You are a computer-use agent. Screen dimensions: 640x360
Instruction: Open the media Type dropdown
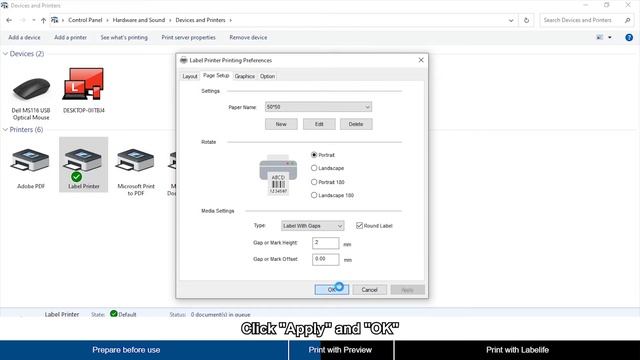313,226
